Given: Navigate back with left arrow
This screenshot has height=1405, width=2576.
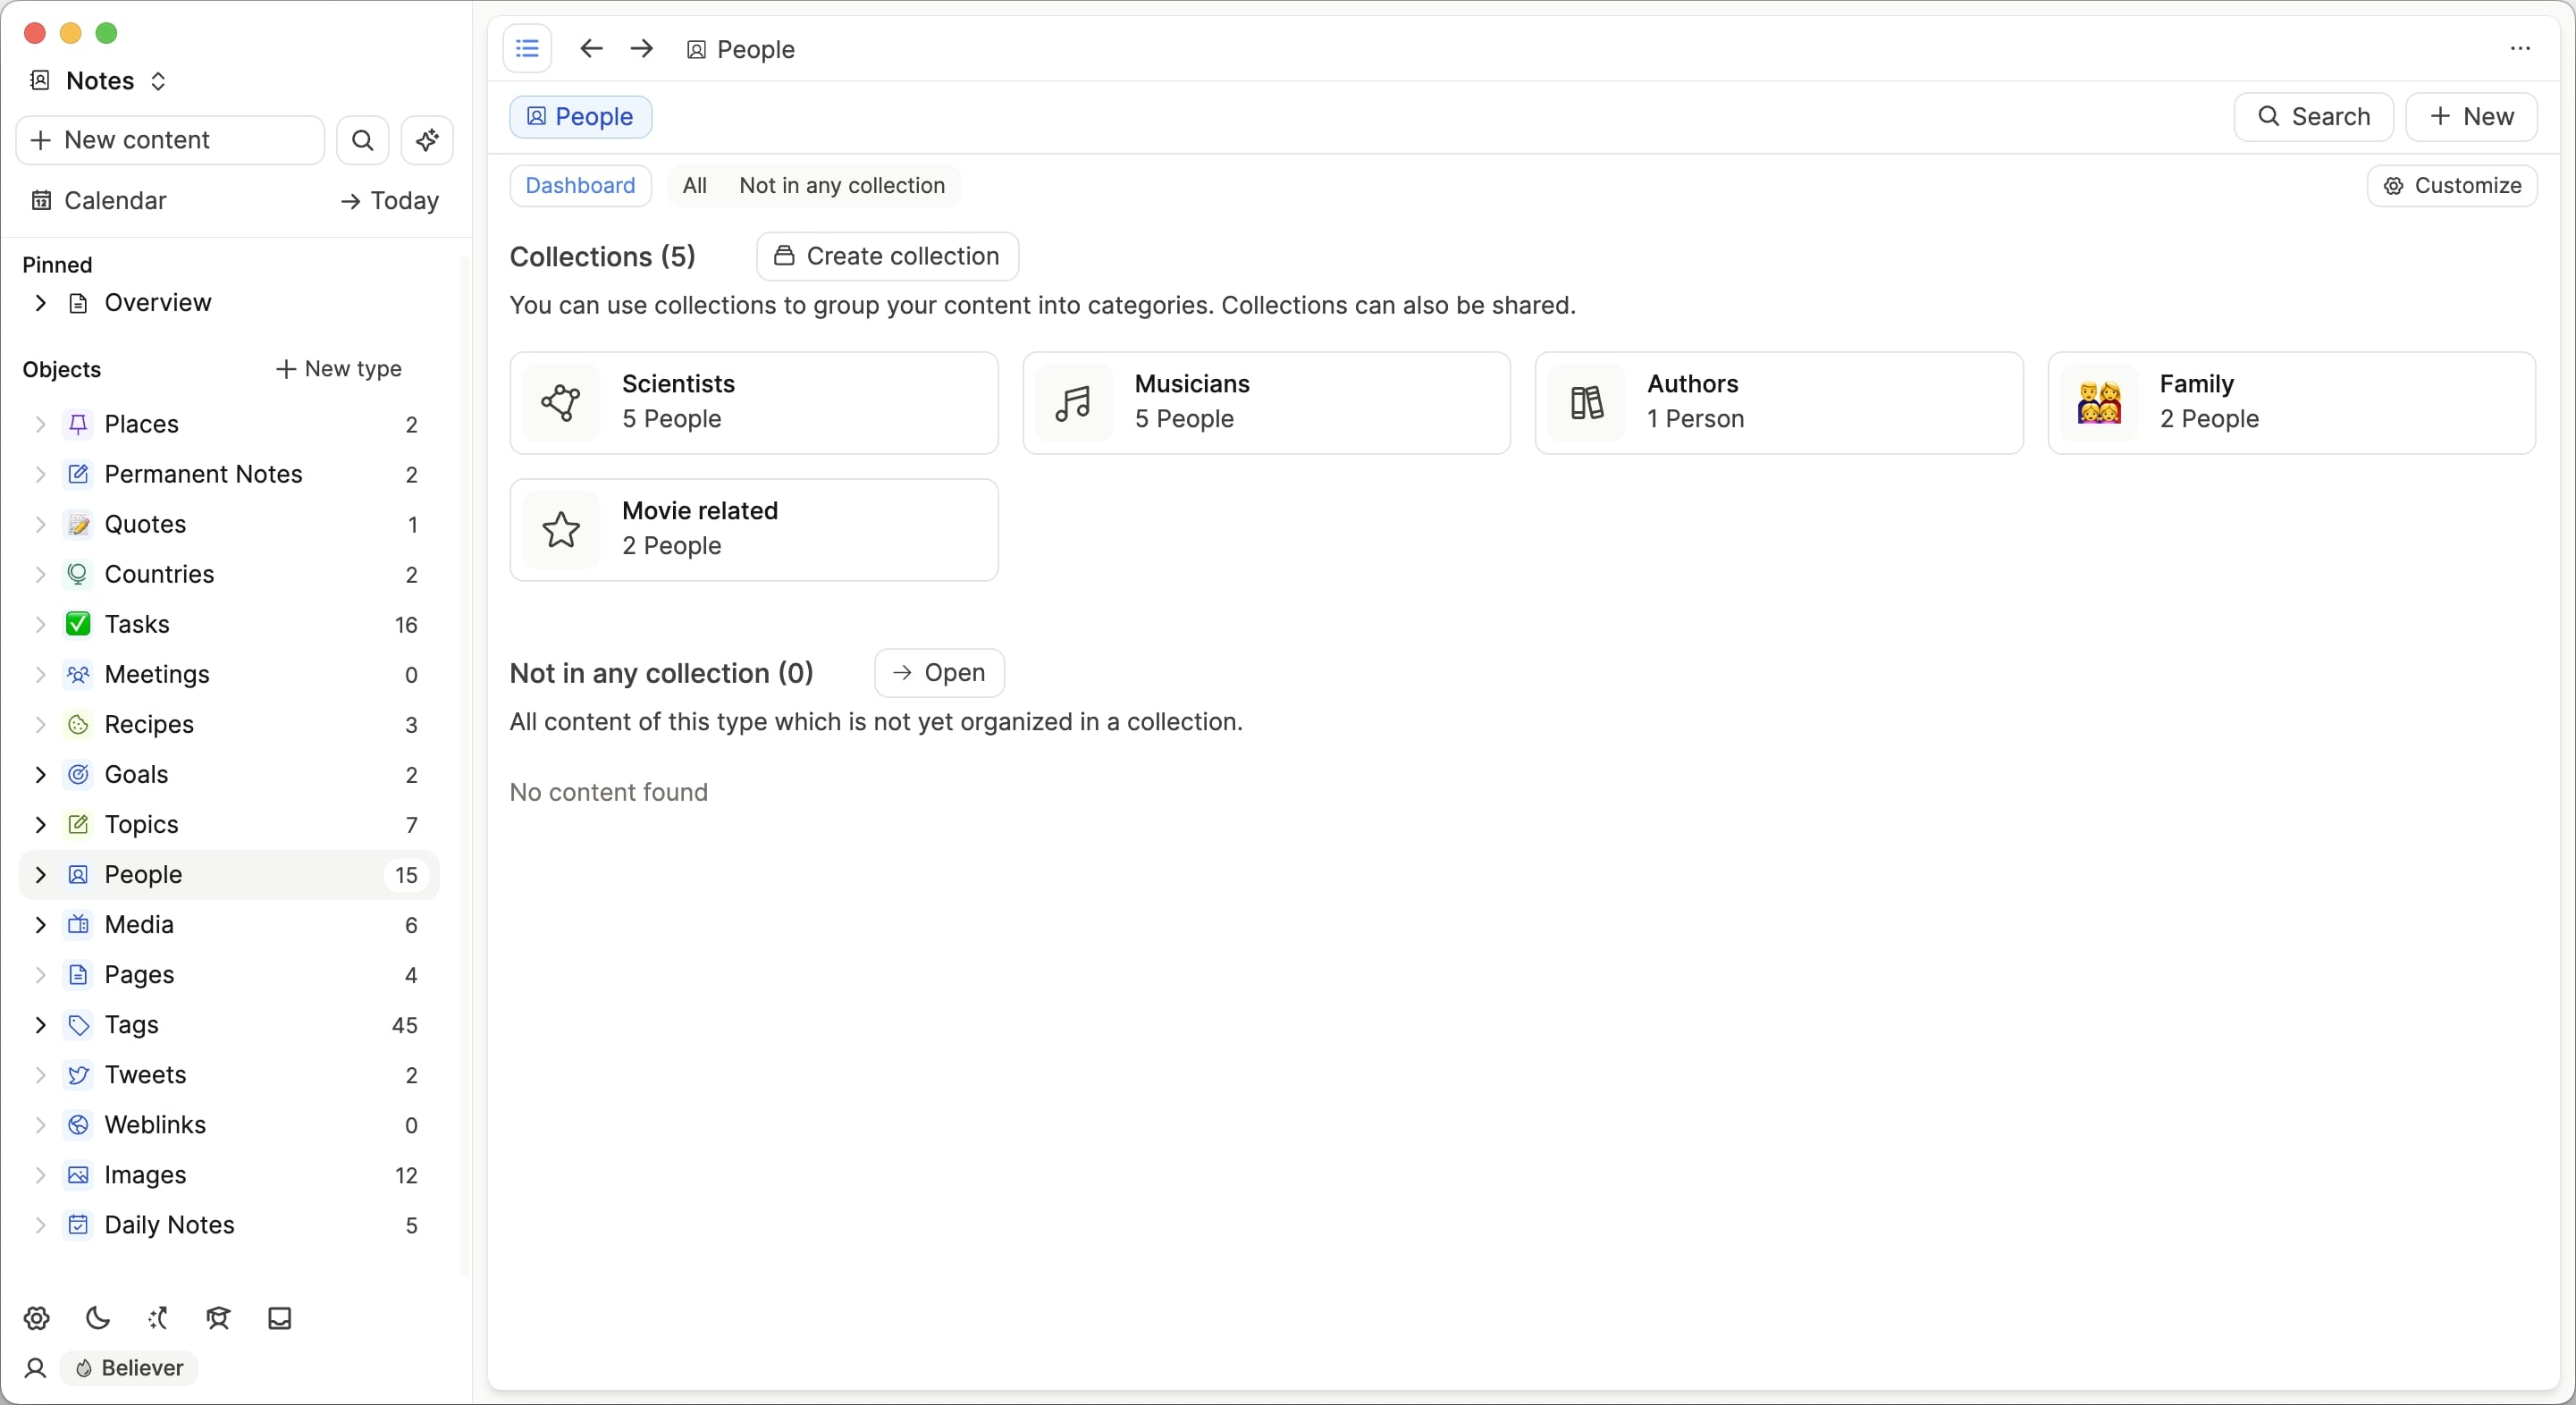Looking at the screenshot, I should pyautogui.click(x=591, y=49).
